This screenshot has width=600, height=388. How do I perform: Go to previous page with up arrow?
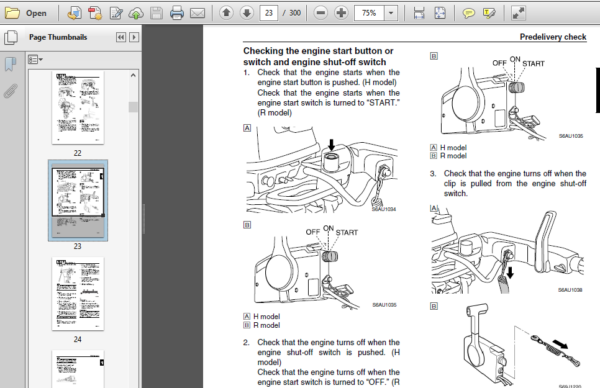[x=226, y=13]
